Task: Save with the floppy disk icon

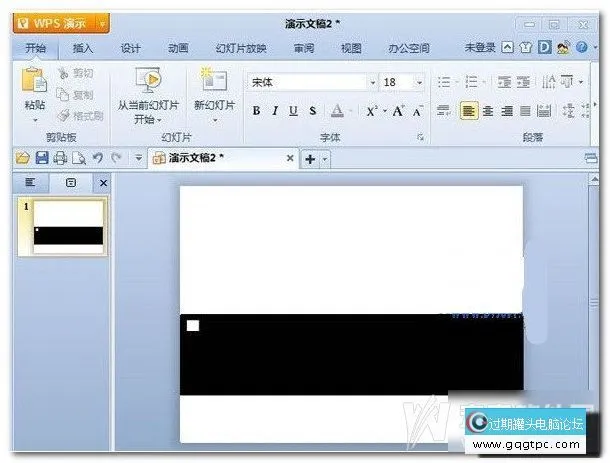Action: (x=42, y=158)
